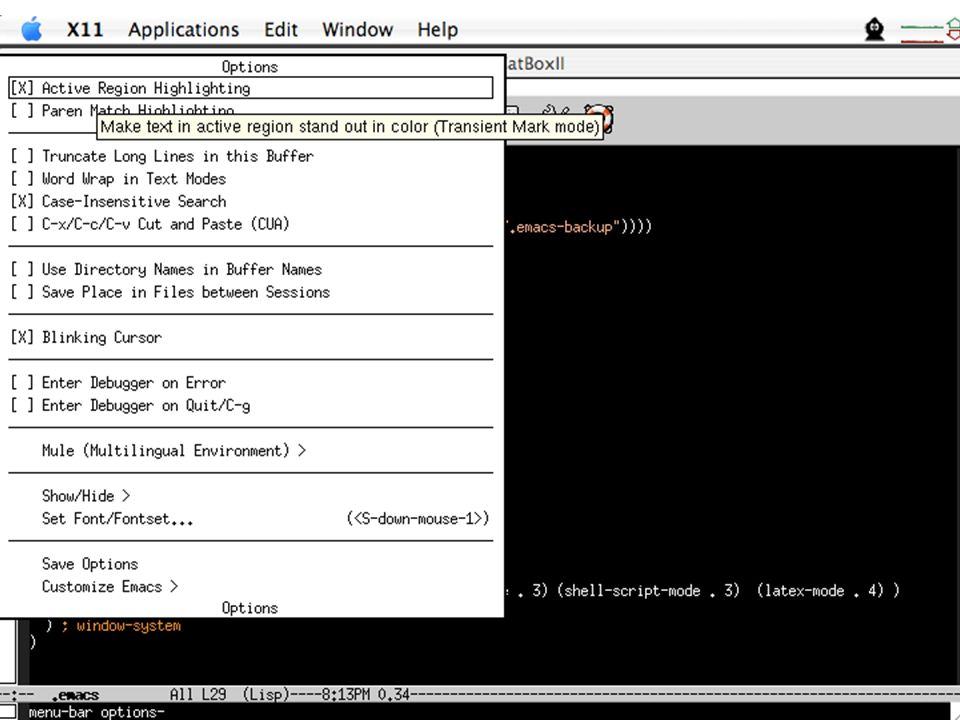Click the atBoxII window title bar
The height and width of the screenshot is (720, 960).
coord(732,63)
